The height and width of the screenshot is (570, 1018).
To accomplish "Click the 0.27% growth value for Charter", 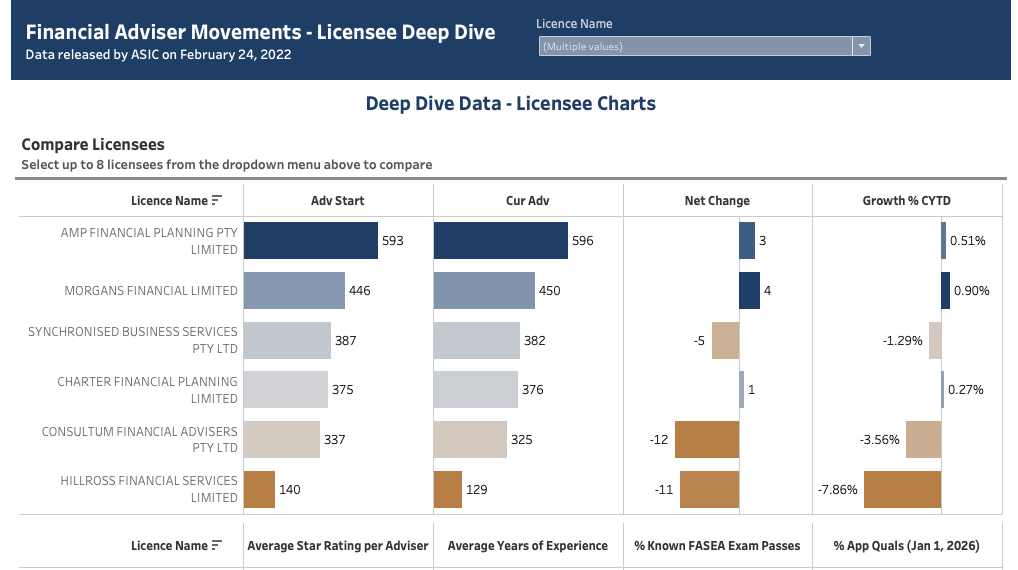I will click(966, 390).
